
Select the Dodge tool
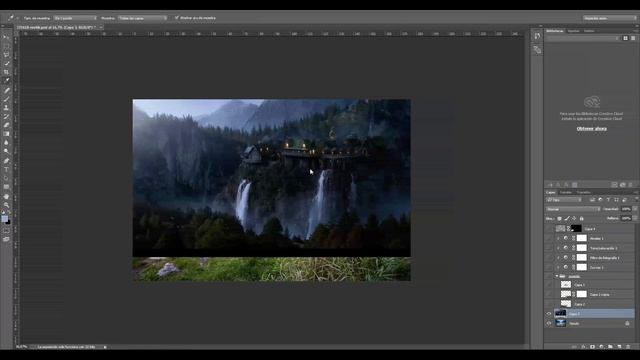[6, 151]
